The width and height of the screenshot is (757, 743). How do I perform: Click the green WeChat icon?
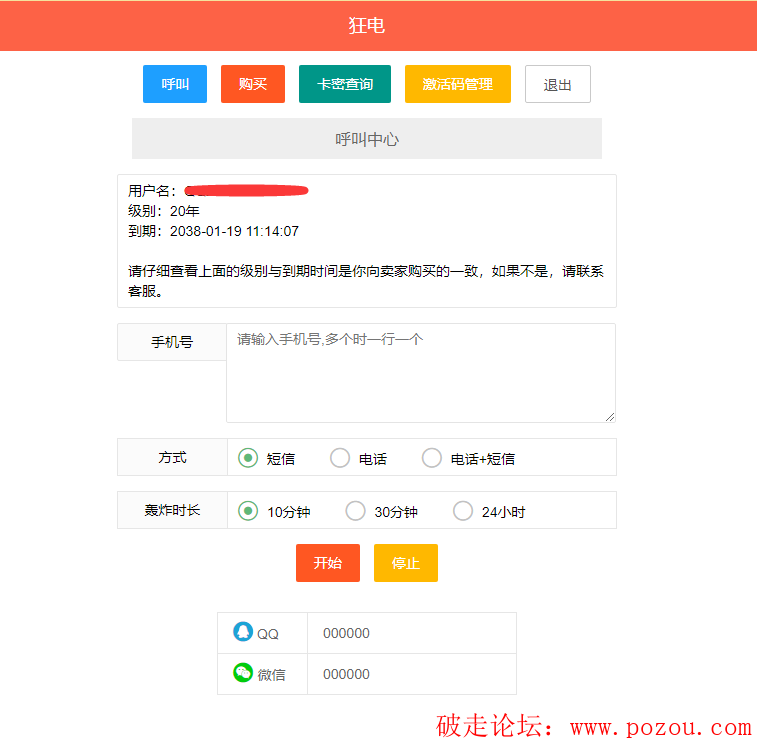pos(243,673)
